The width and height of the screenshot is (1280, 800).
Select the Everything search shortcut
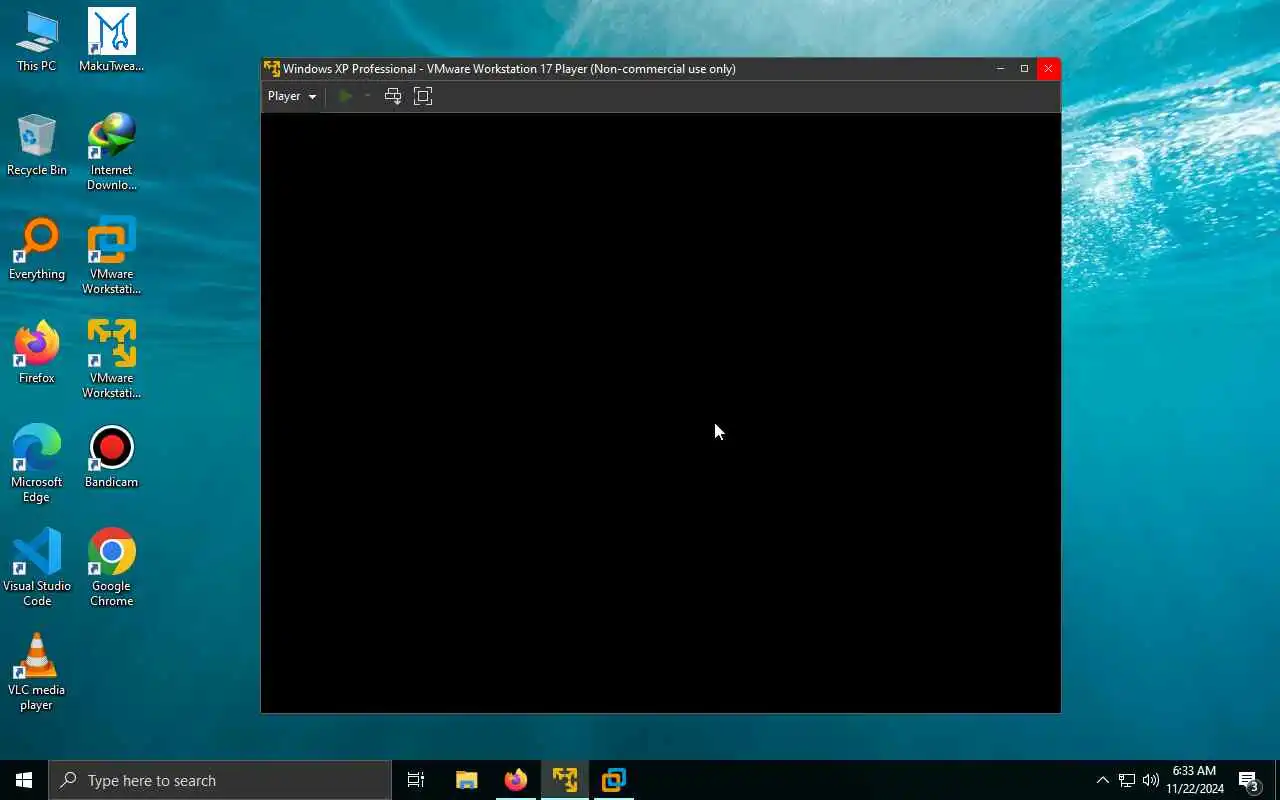pyautogui.click(x=37, y=249)
